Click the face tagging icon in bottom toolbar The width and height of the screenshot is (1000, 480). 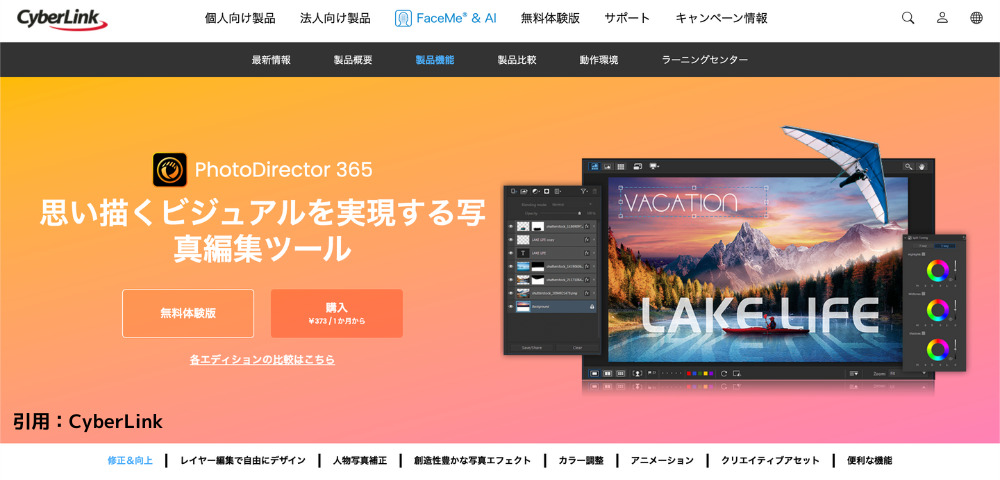click(x=637, y=374)
